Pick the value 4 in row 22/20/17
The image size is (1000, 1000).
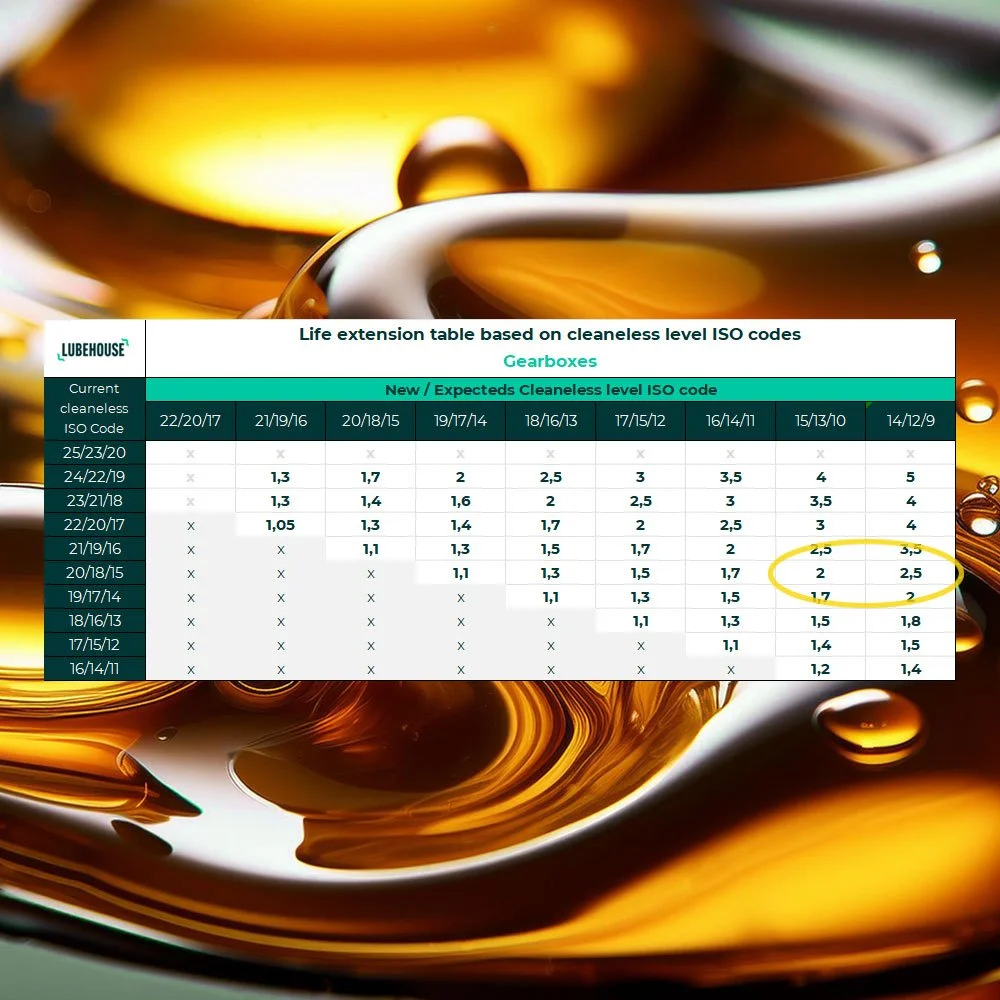911,525
